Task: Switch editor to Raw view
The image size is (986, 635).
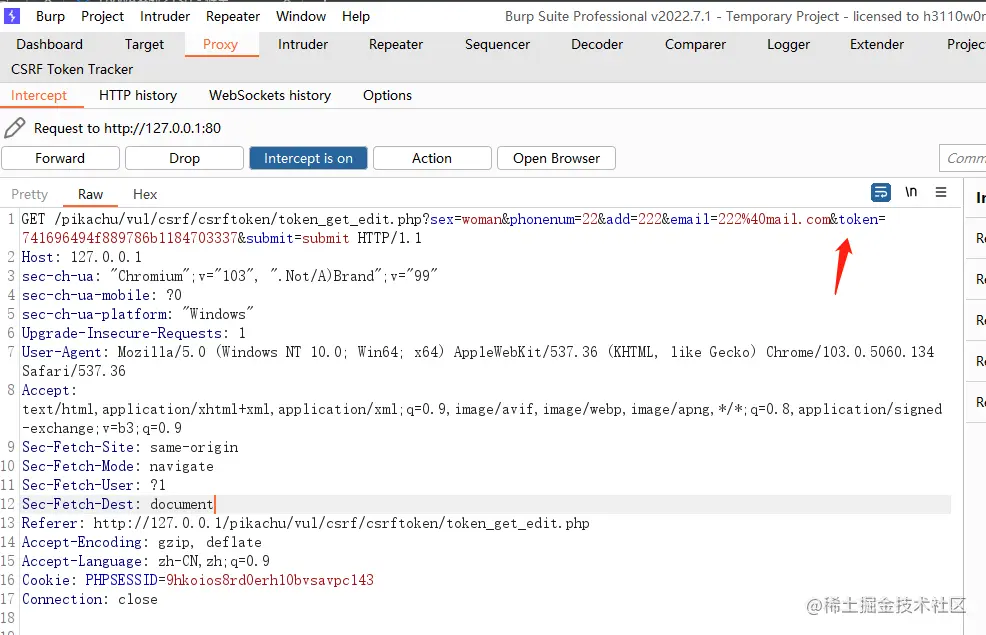Action: [x=91, y=194]
